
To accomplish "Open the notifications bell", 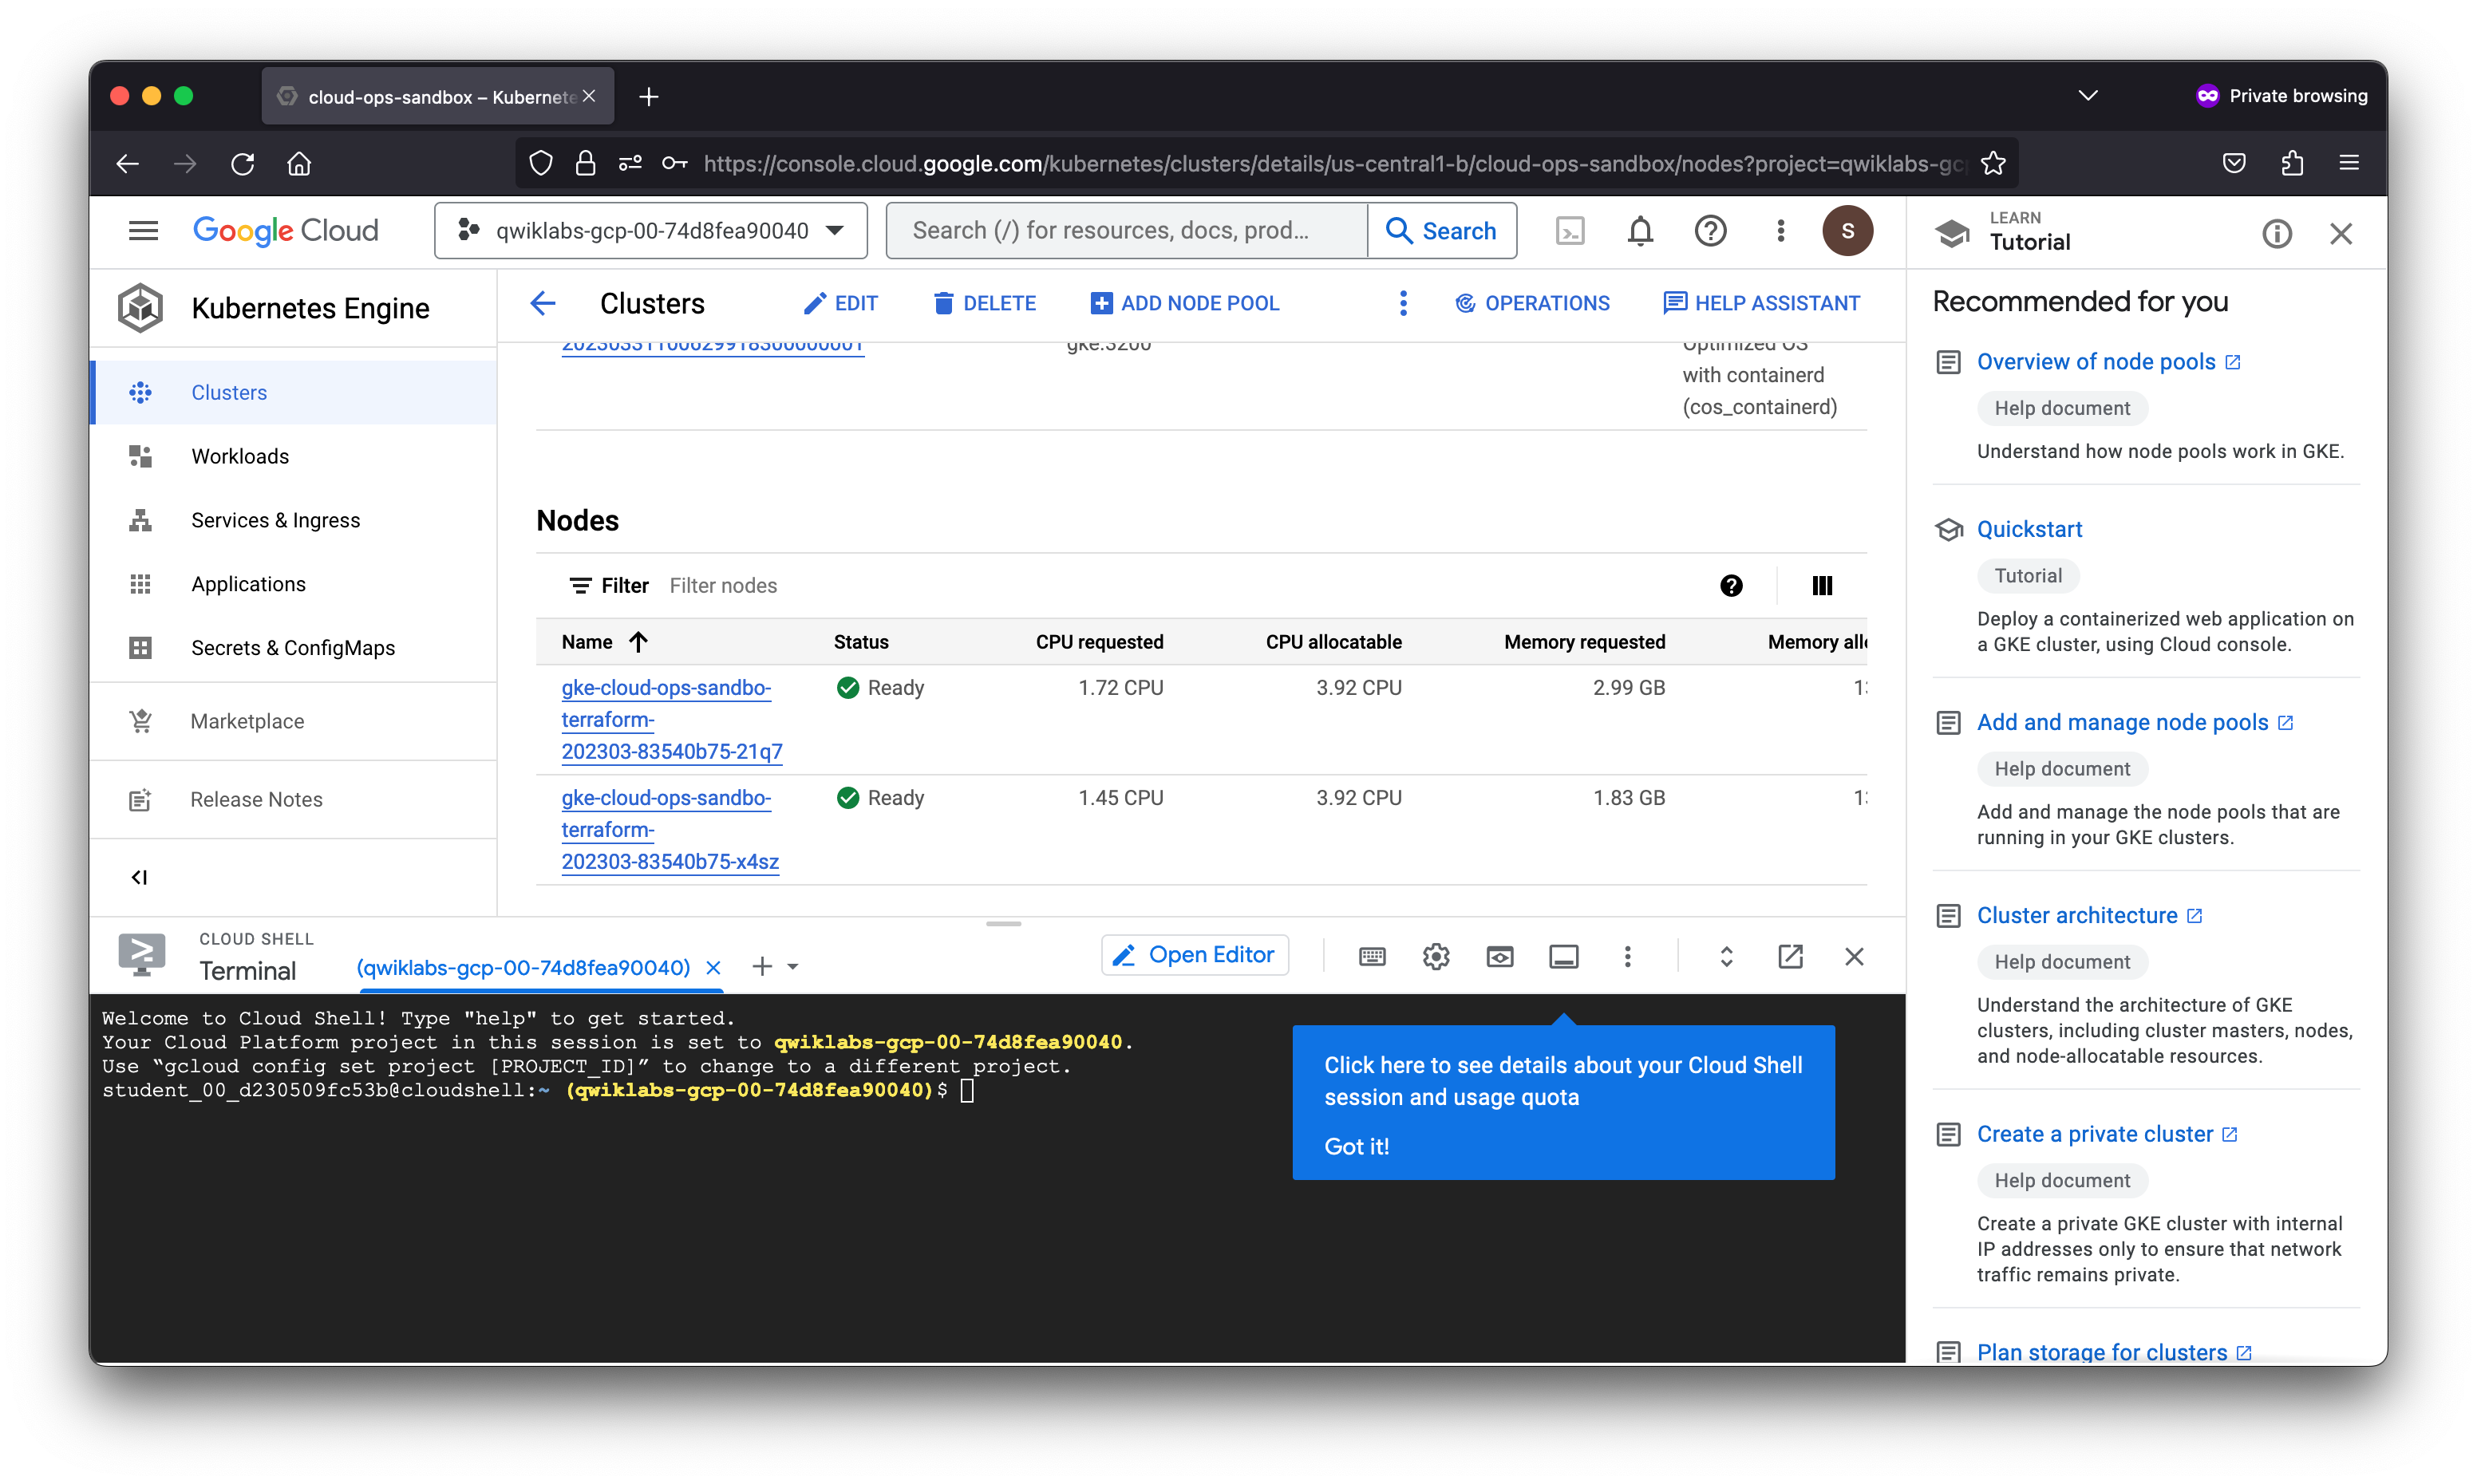I will click(x=1639, y=231).
